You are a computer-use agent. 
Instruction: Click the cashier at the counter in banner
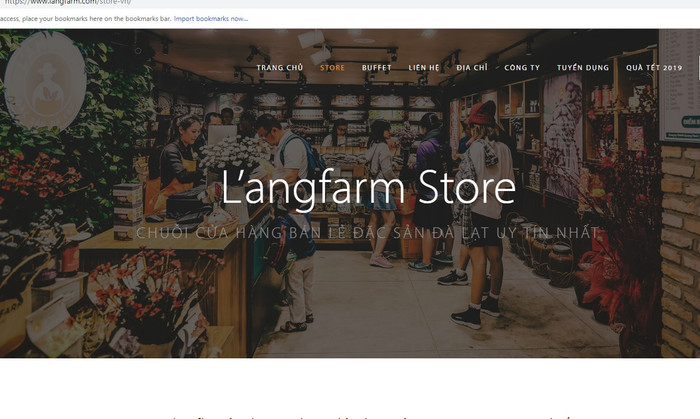(x=177, y=163)
